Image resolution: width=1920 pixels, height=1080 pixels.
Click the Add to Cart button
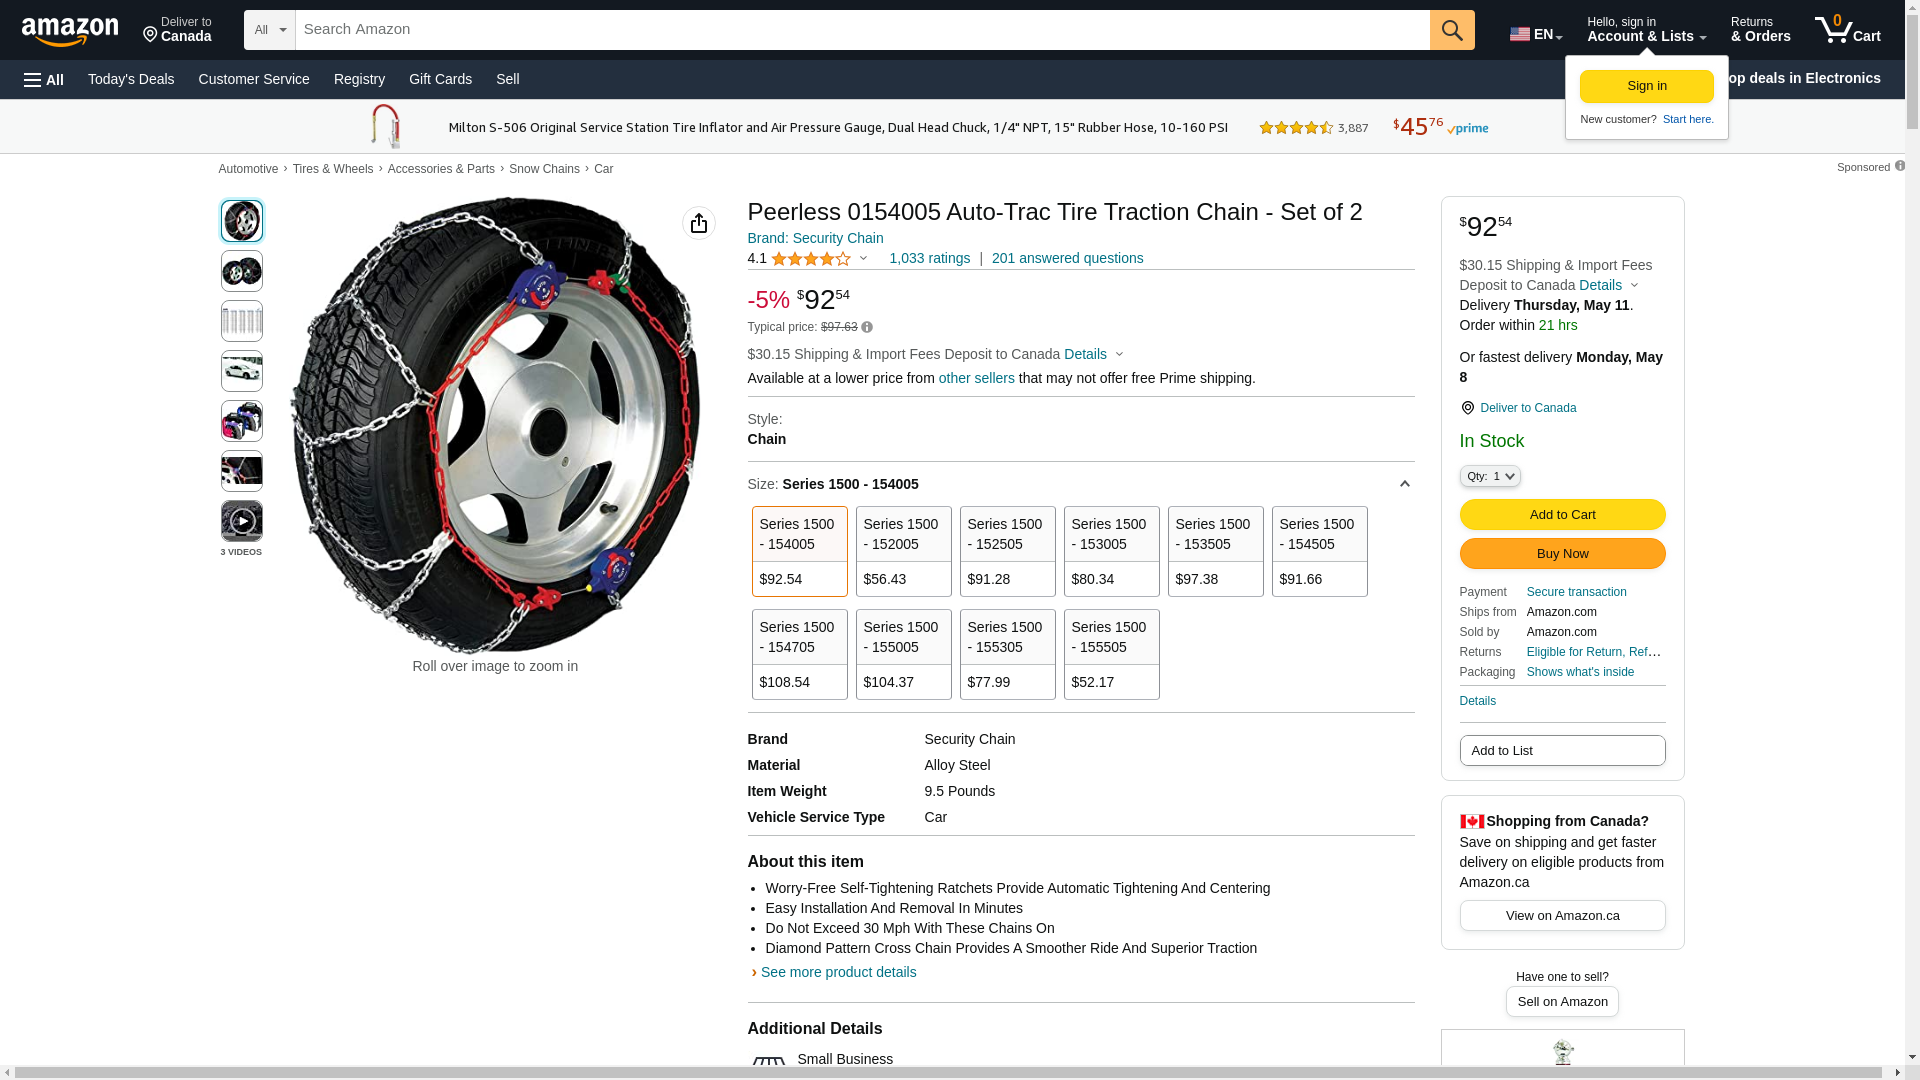click(1562, 515)
